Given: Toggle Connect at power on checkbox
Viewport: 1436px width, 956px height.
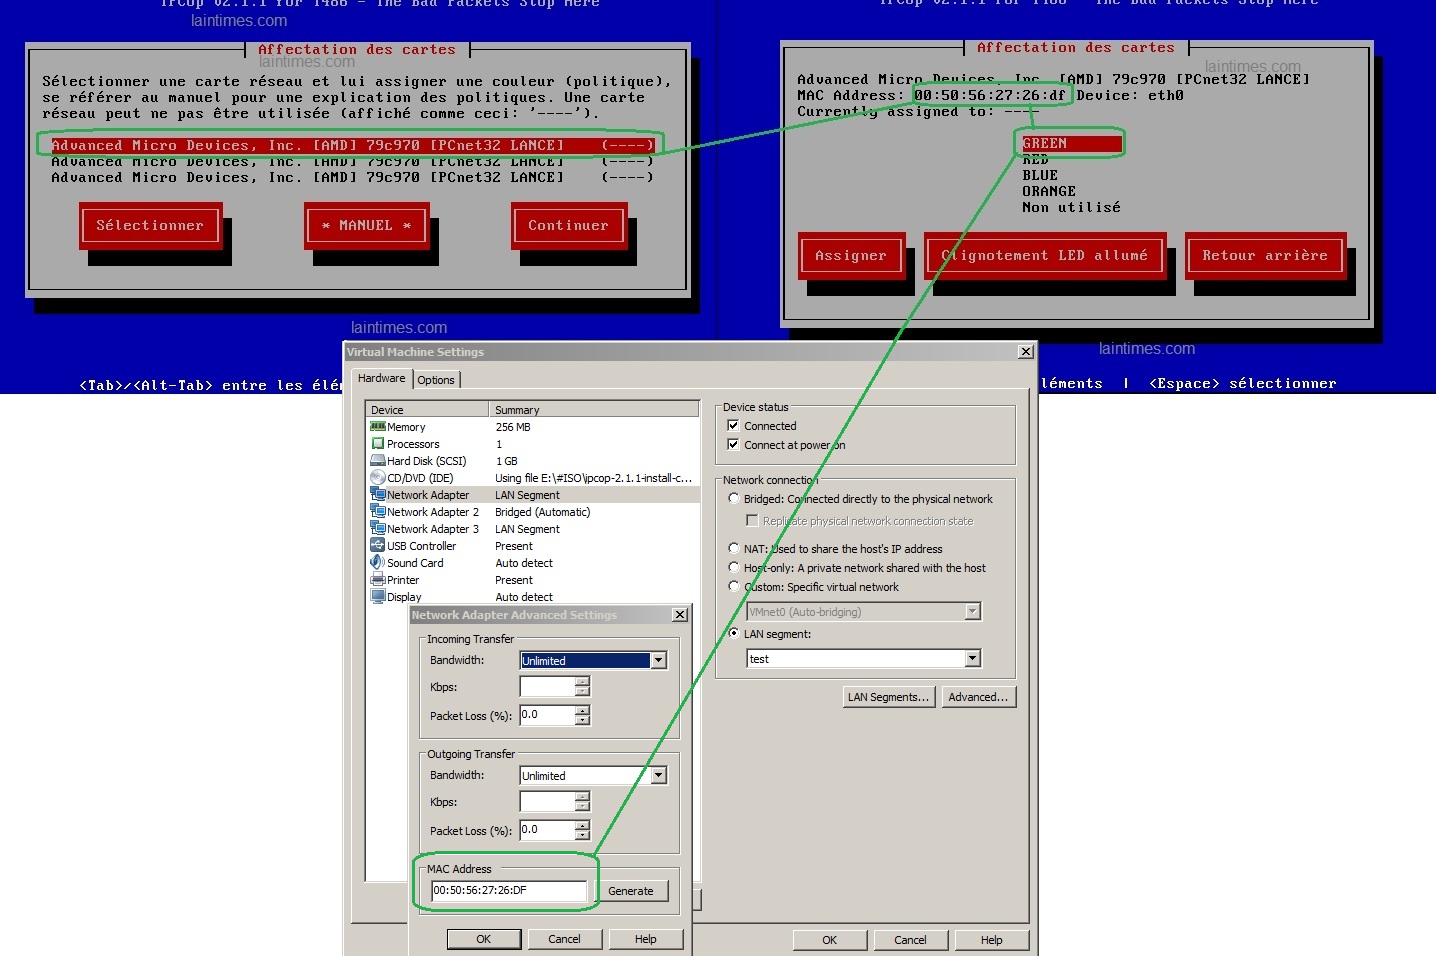Looking at the screenshot, I should coord(733,445).
